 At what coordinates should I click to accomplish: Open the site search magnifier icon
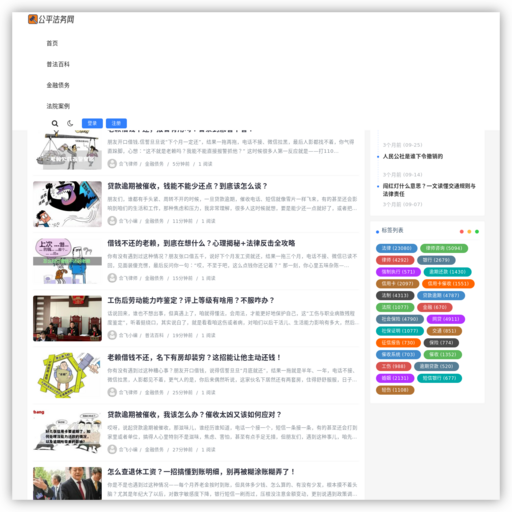[55, 123]
